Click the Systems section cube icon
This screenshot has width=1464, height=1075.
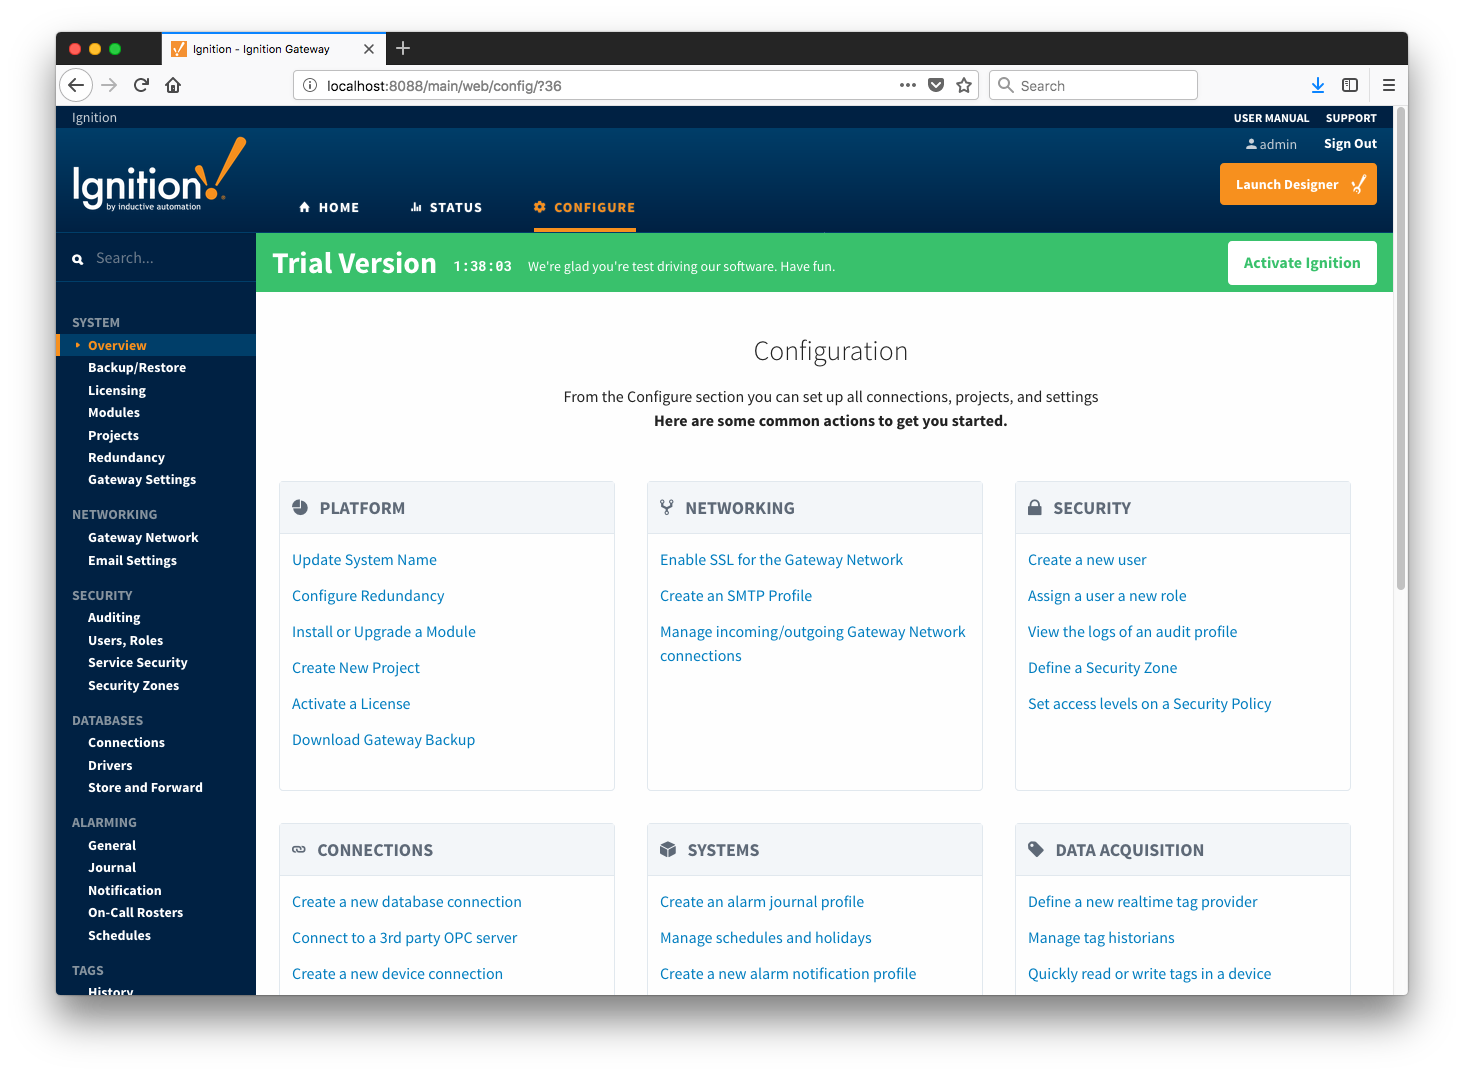click(x=668, y=849)
